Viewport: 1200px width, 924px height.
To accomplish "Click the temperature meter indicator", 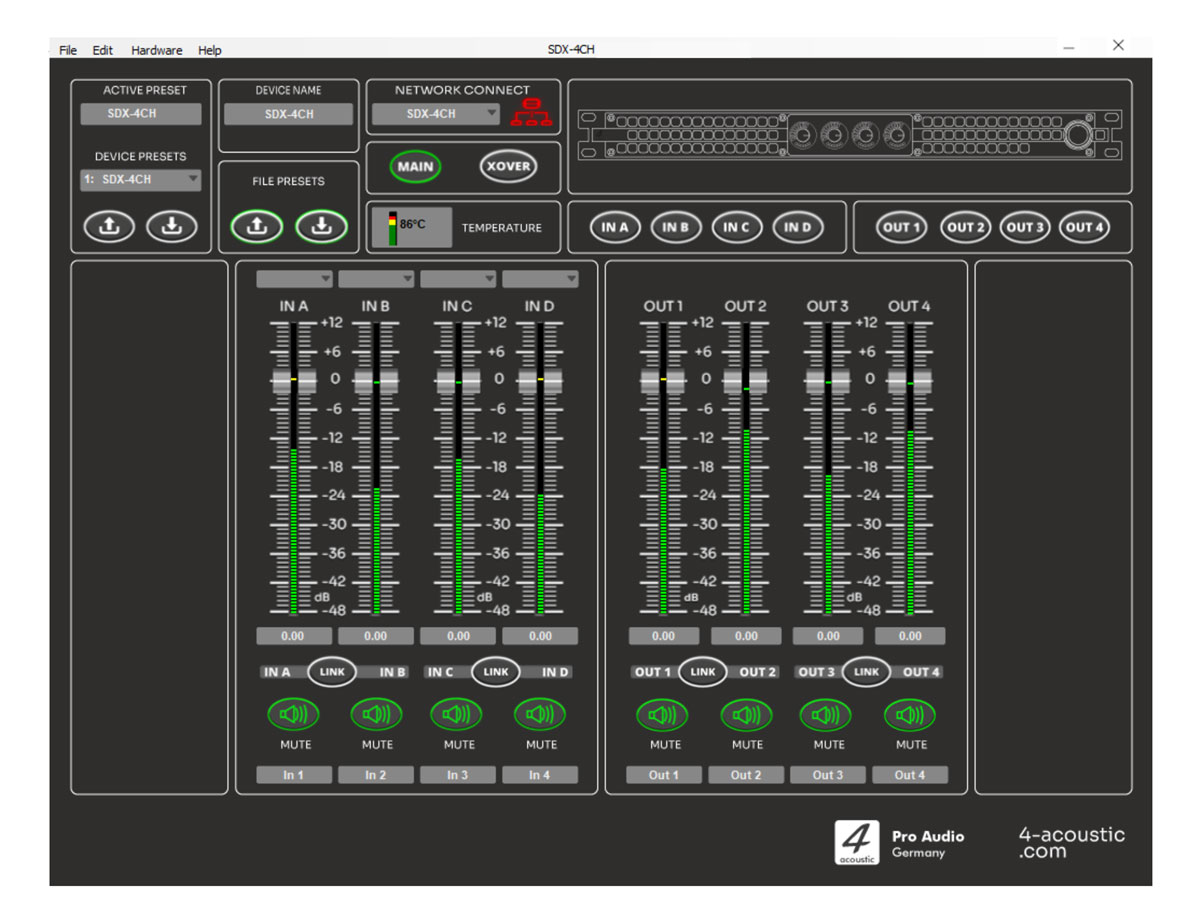I will [393, 227].
